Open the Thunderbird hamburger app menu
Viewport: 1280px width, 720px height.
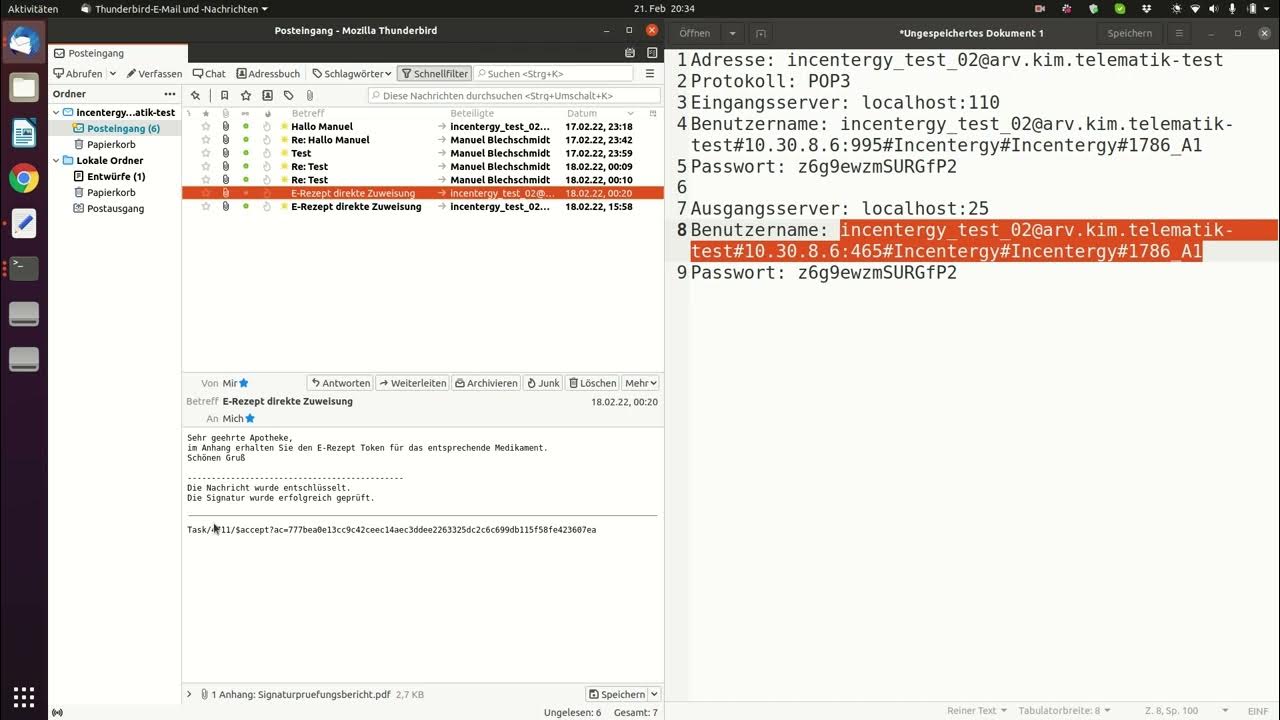(x=650, y=74)
